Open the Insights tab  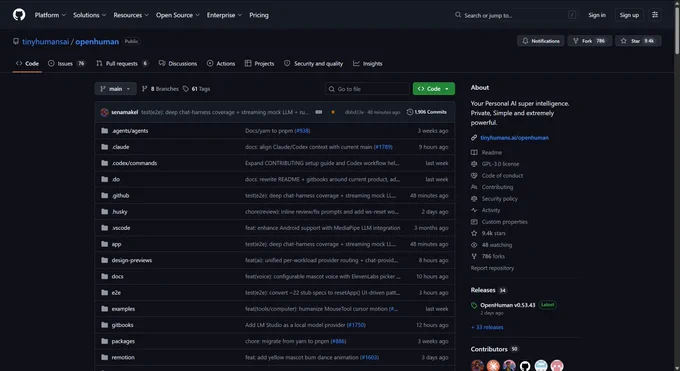(368, 63)
